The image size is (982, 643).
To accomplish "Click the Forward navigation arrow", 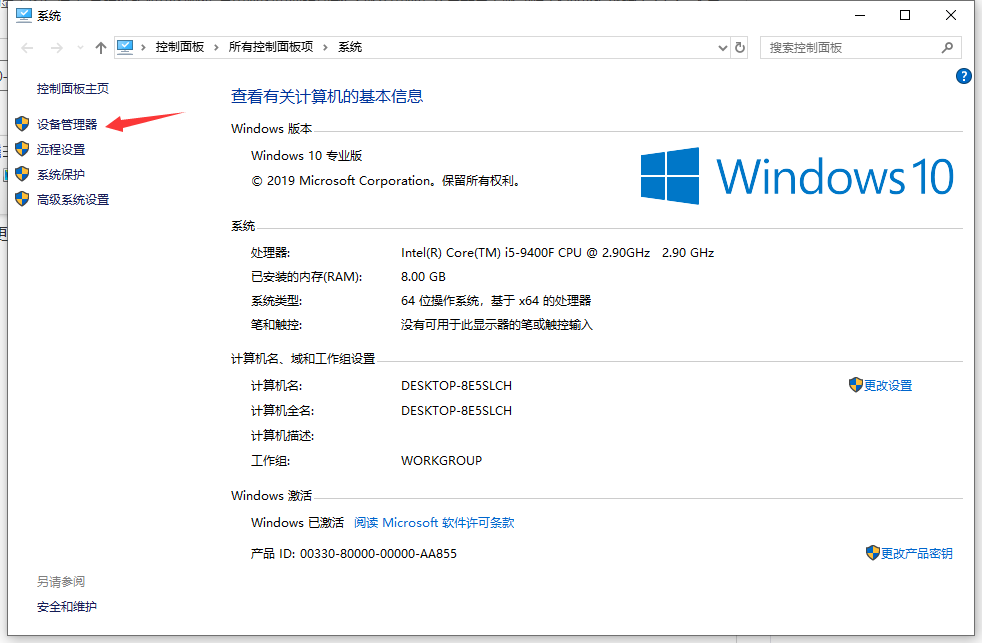I will (x=57, y=48).
